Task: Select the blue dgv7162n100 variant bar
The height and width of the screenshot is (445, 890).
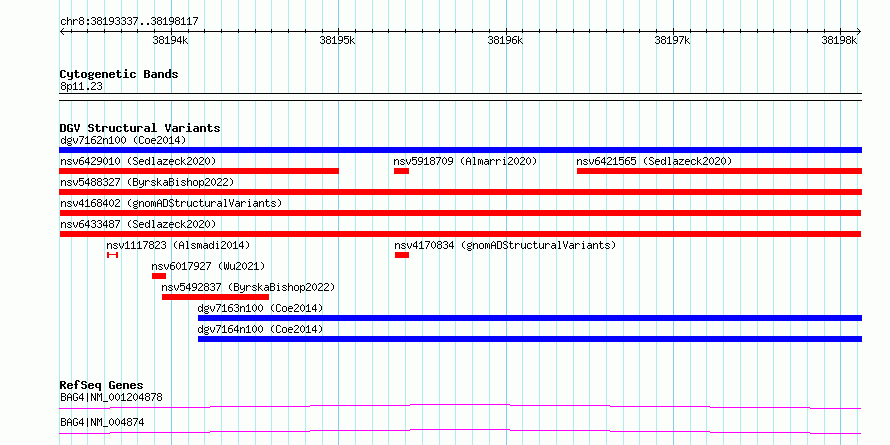Action: click(x=460, y=150)
